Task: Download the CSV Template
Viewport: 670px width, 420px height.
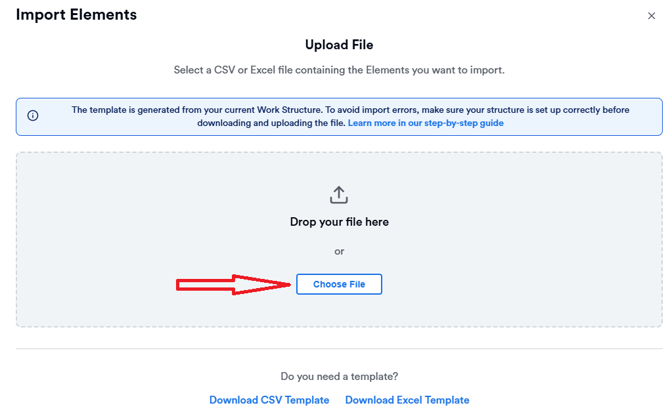Action: (x=269, y=400)
